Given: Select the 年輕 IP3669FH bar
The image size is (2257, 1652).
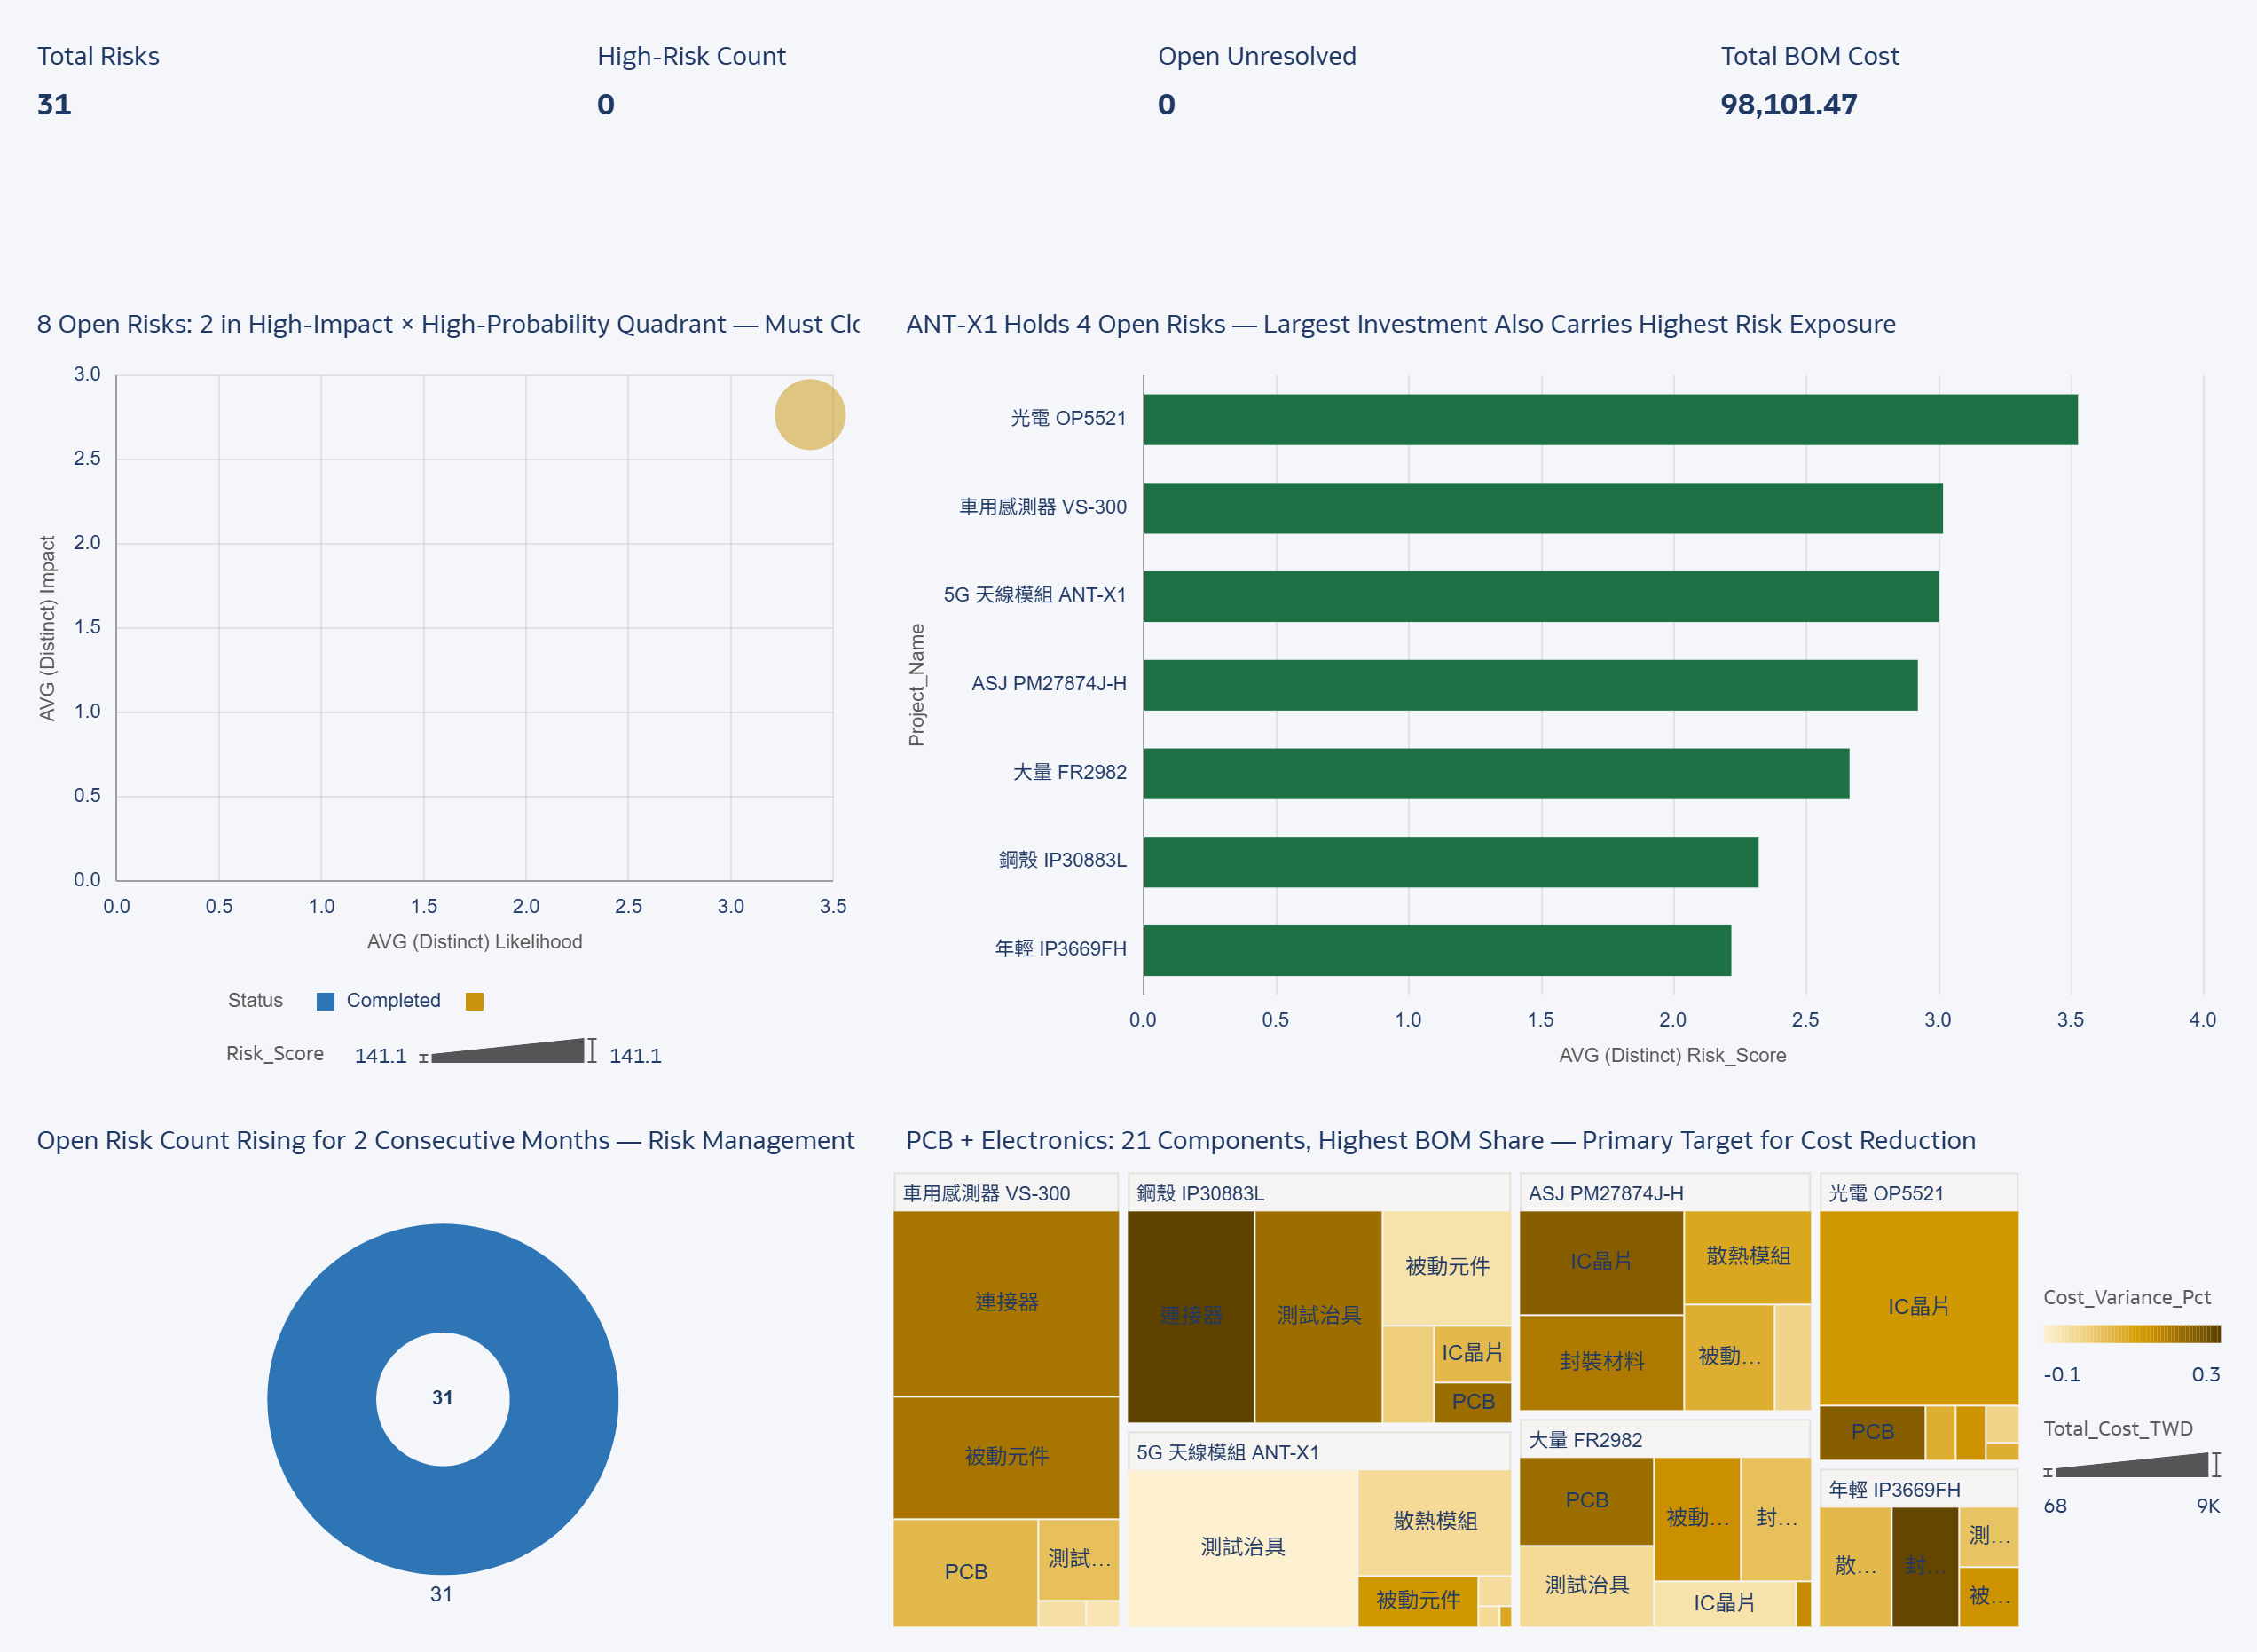Looking at the screenshot, I should click(1436, 950).
